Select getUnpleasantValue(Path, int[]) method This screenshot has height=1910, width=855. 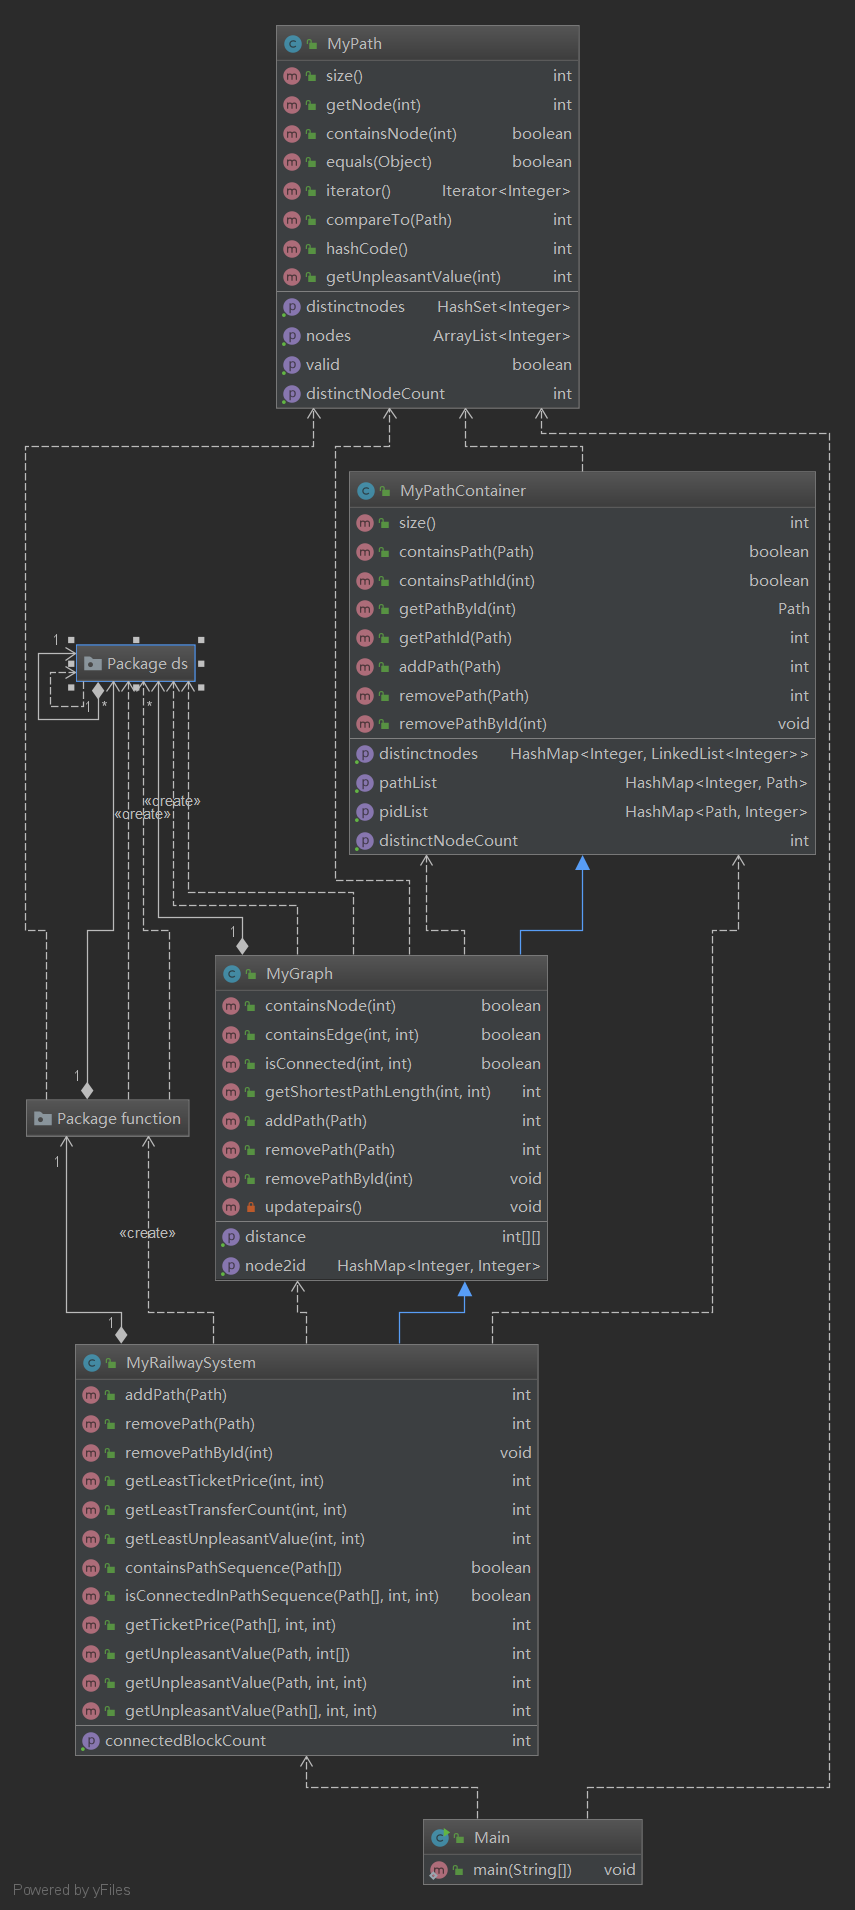pyautogui.click(x=307, y=1654)
